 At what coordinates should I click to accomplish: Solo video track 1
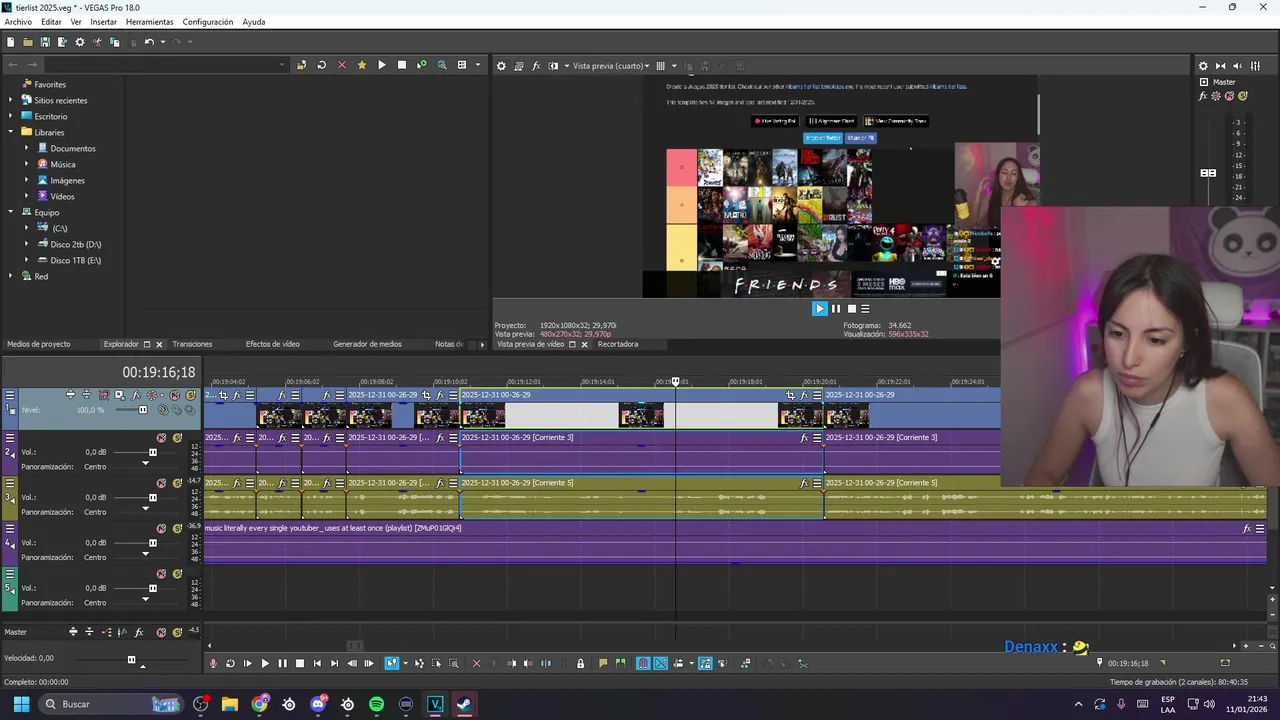tap(190, 395)
